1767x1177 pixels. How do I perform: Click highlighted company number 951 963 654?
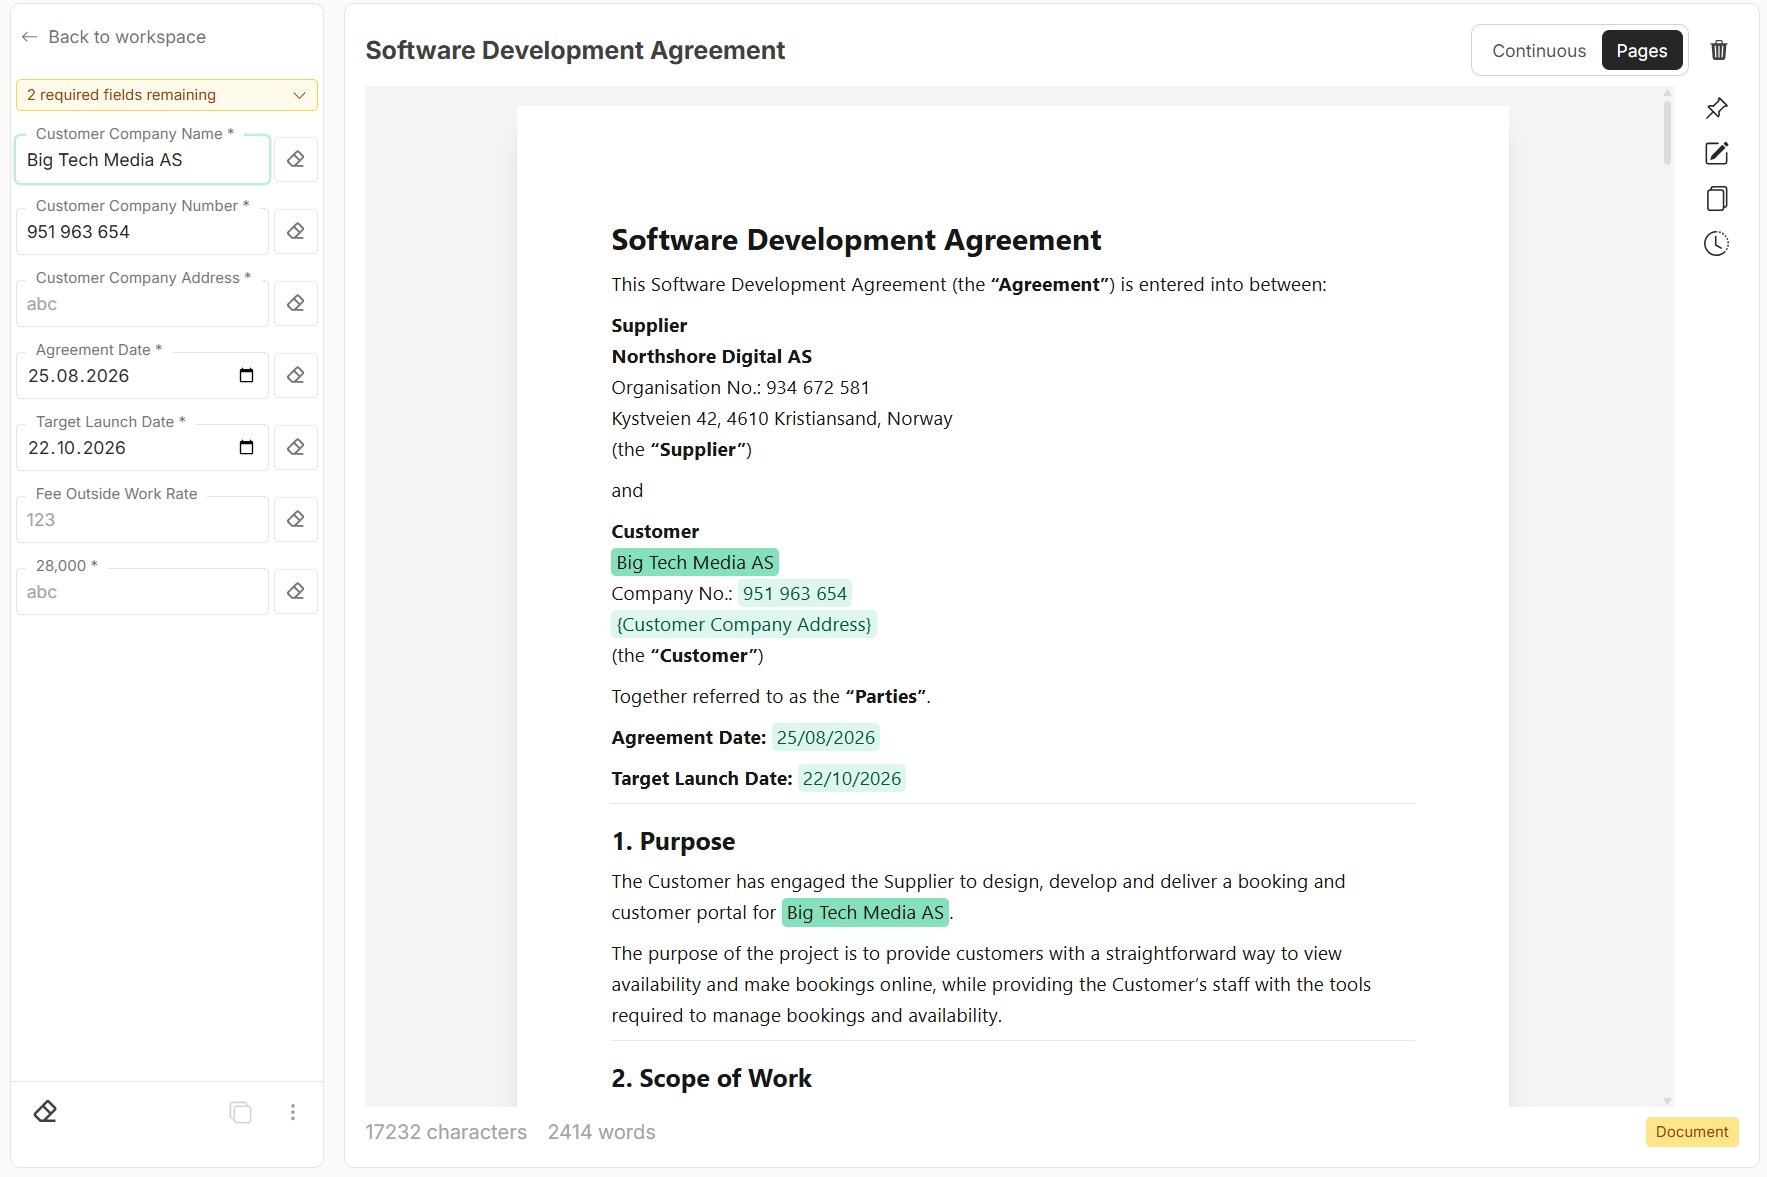click(x=795, y=593)
